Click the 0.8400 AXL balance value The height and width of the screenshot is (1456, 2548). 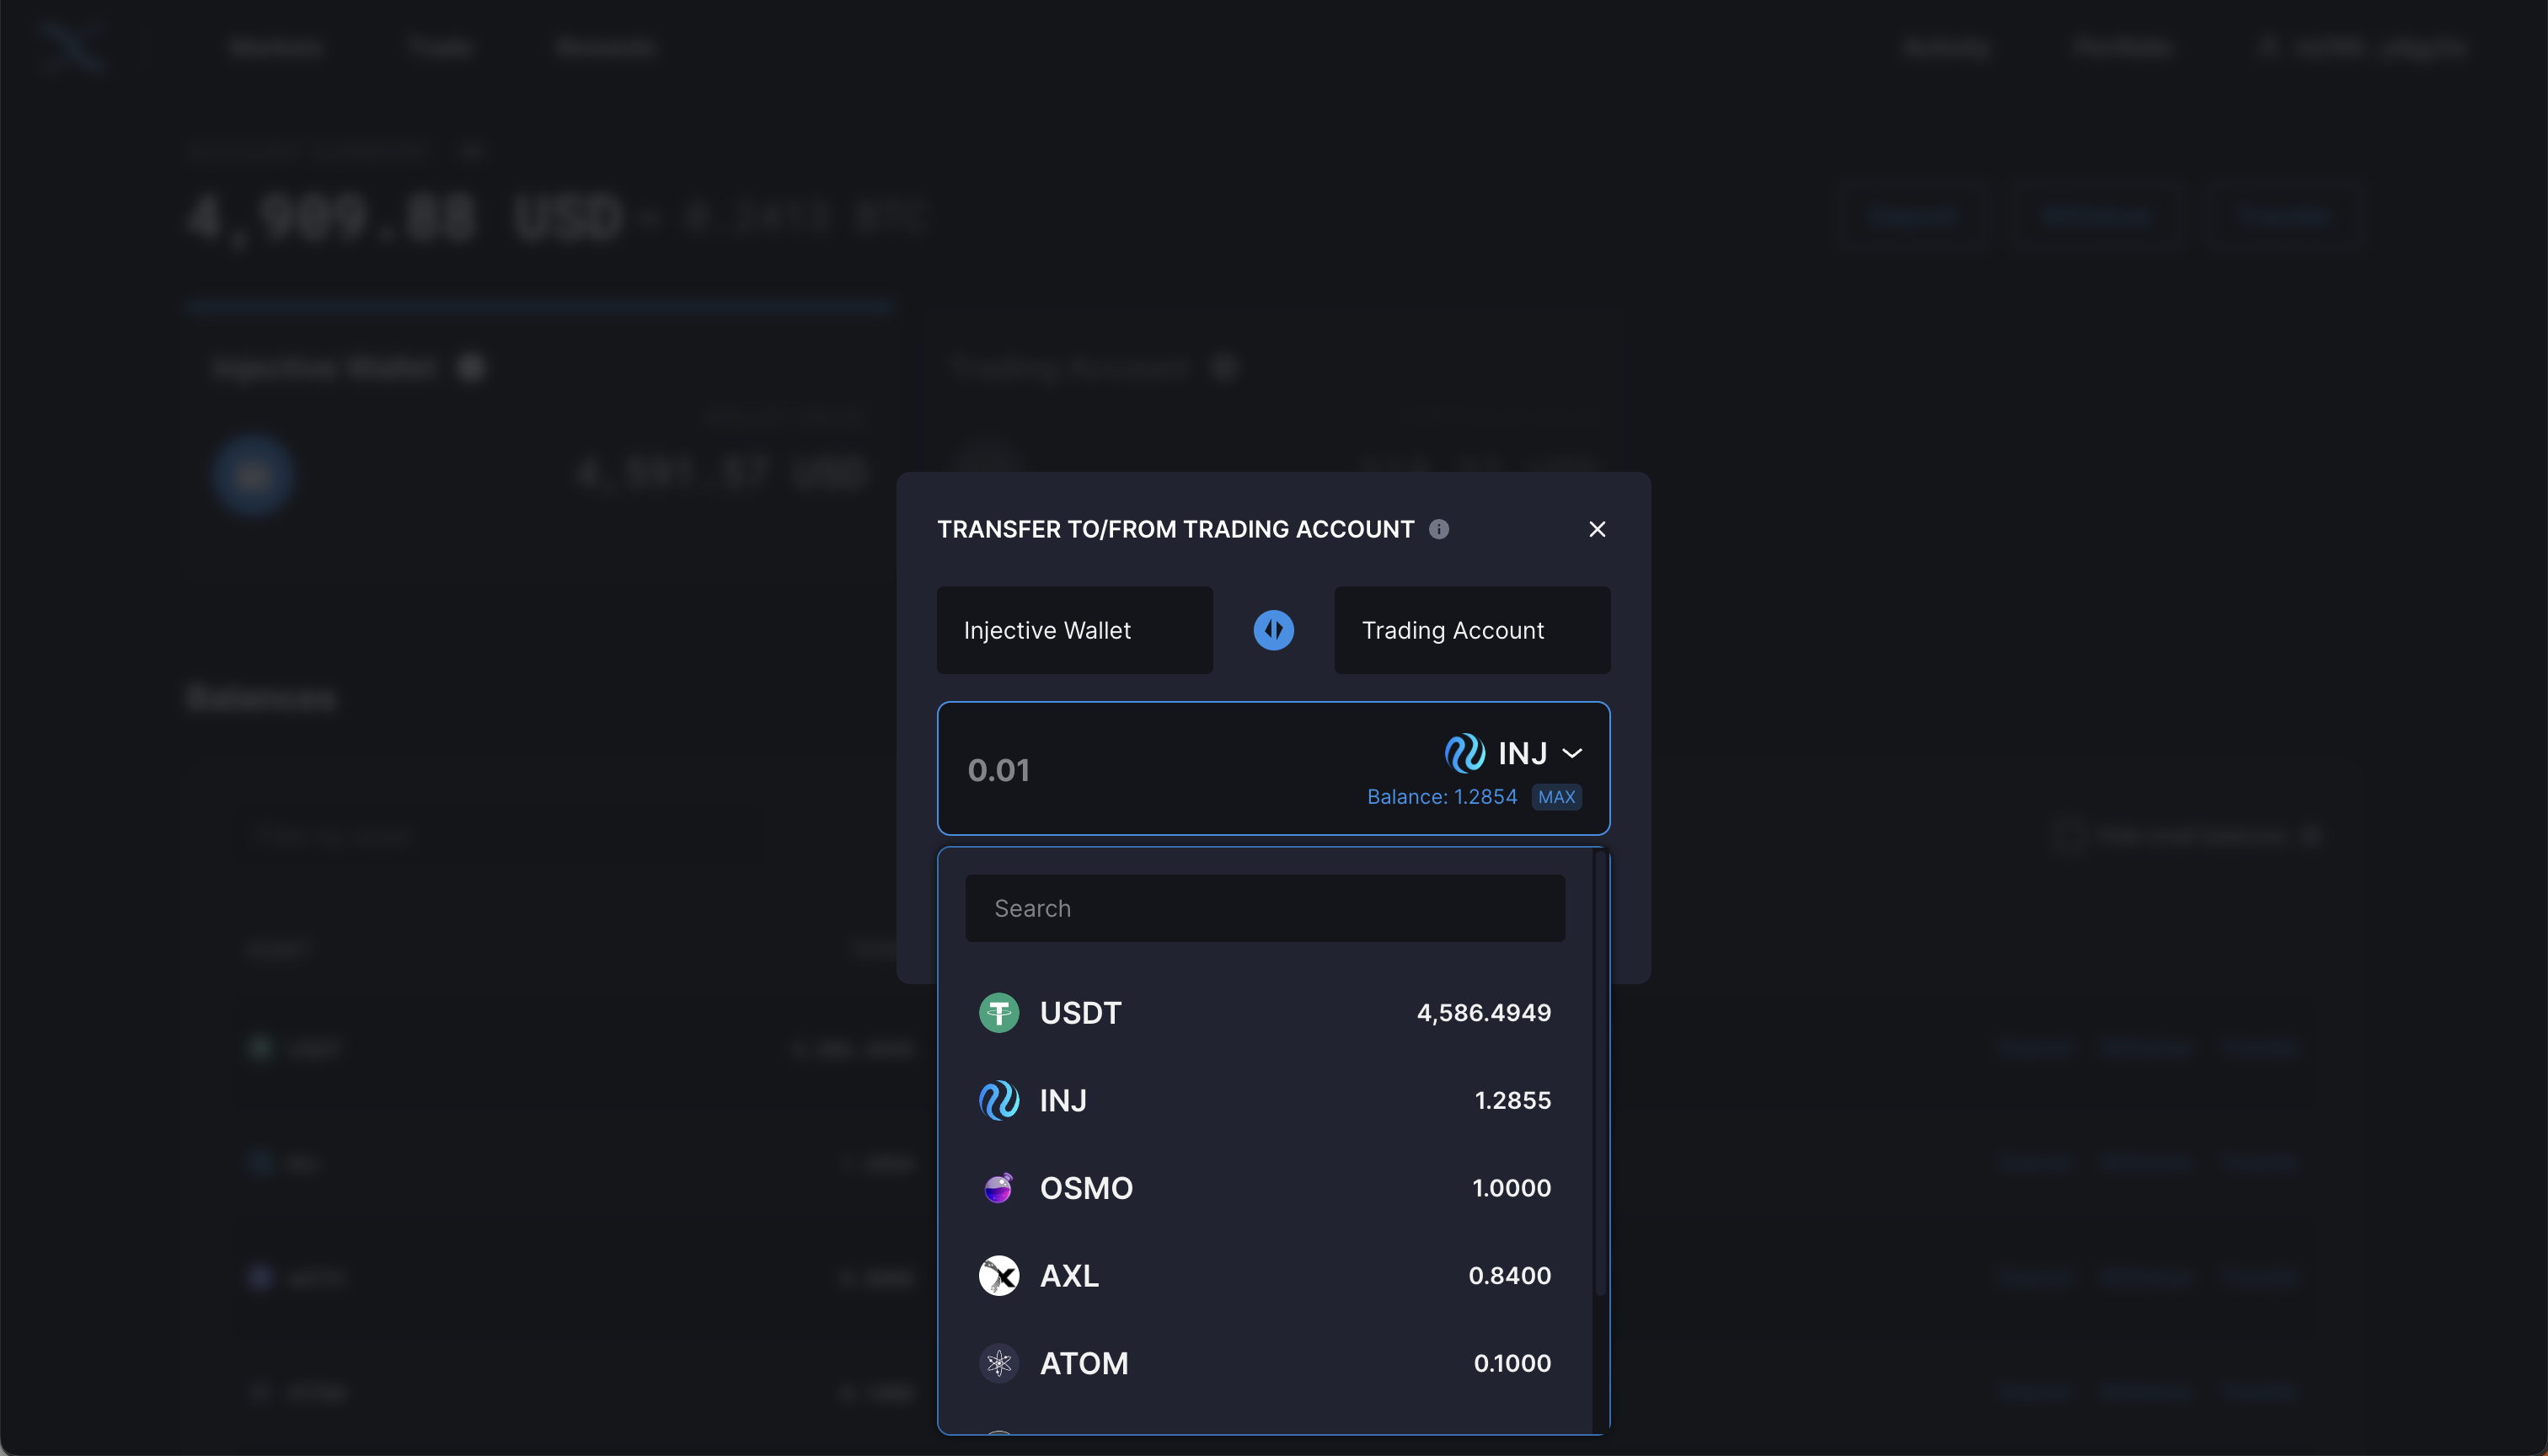click(x=1510, y=1276)
